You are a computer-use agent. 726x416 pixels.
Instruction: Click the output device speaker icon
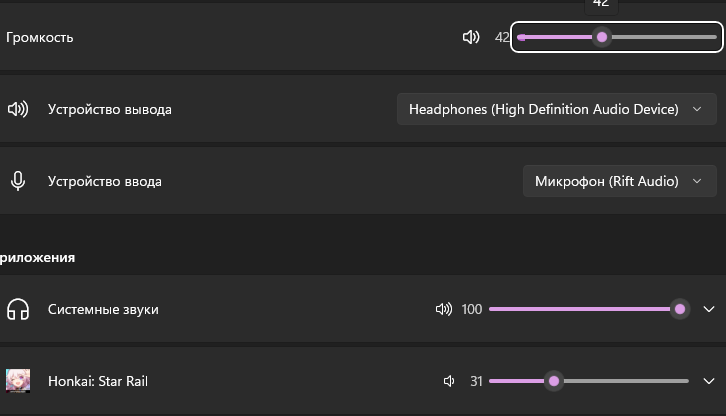17,109
